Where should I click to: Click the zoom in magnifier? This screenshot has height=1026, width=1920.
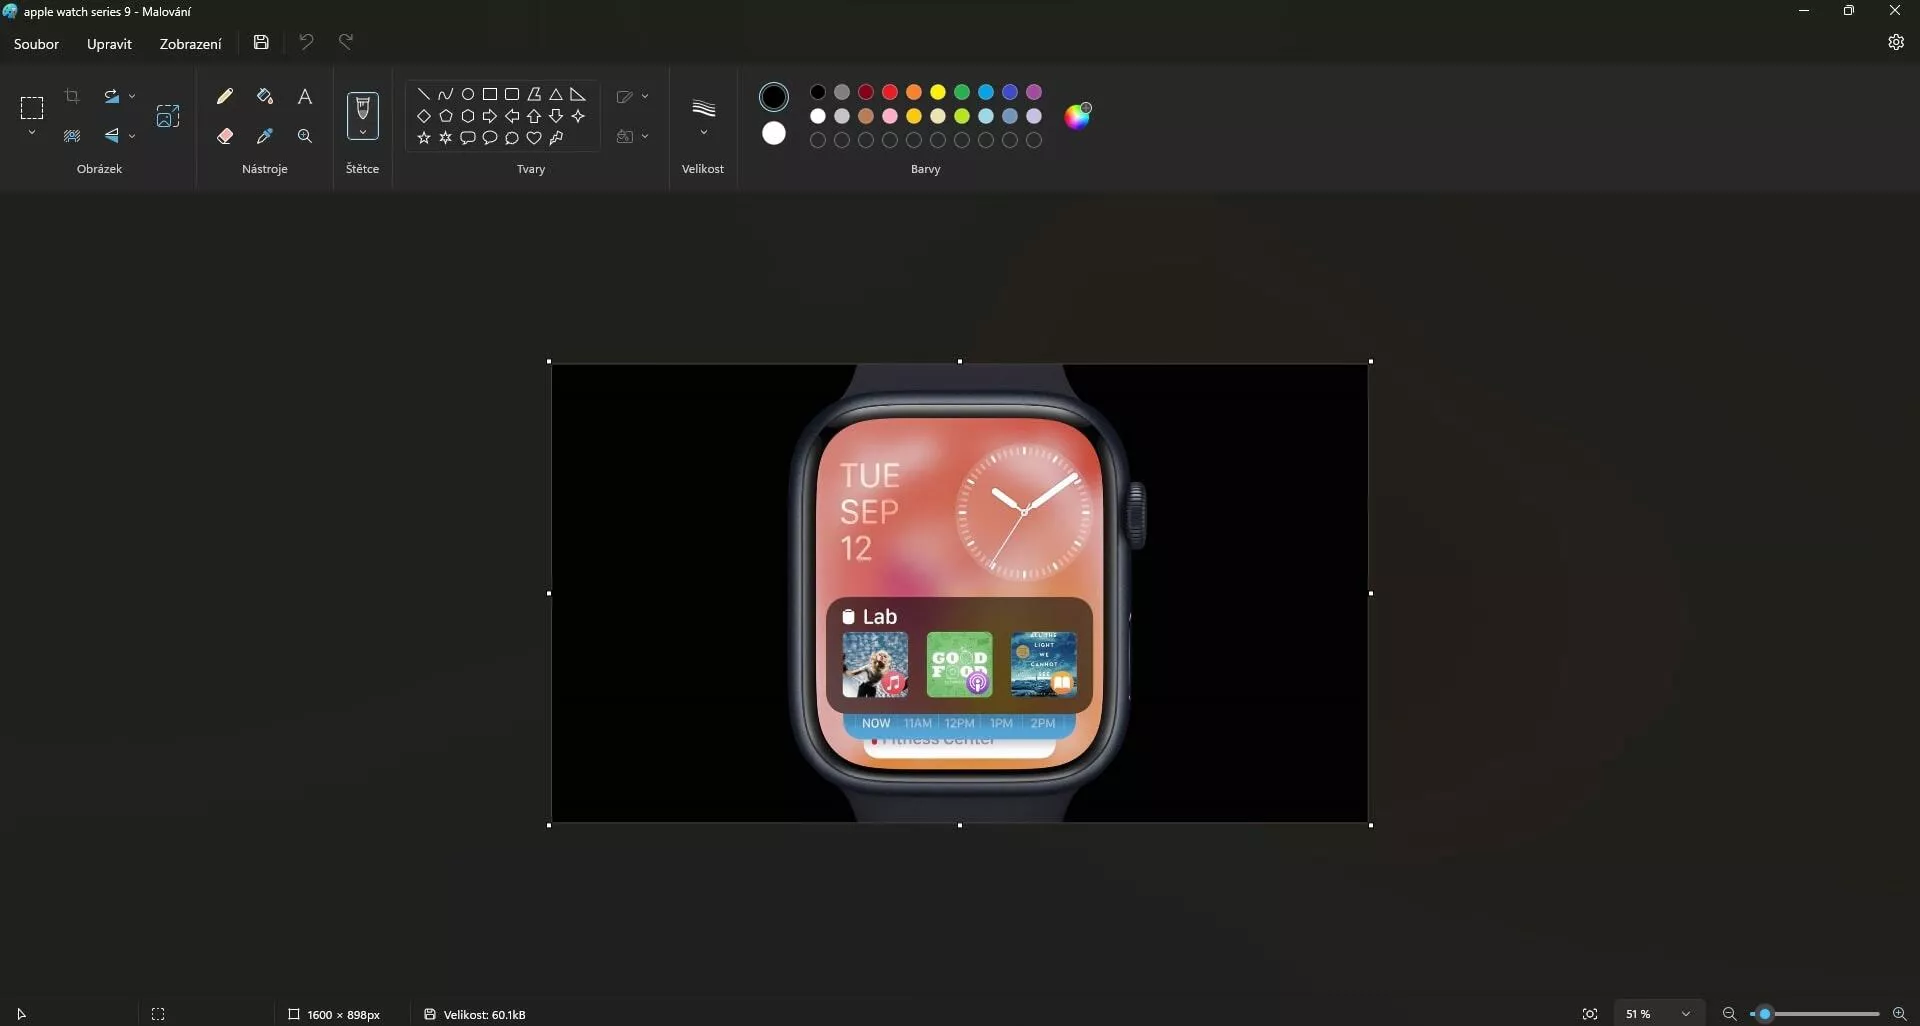pyautogui.click(x=1900, y=1014)
